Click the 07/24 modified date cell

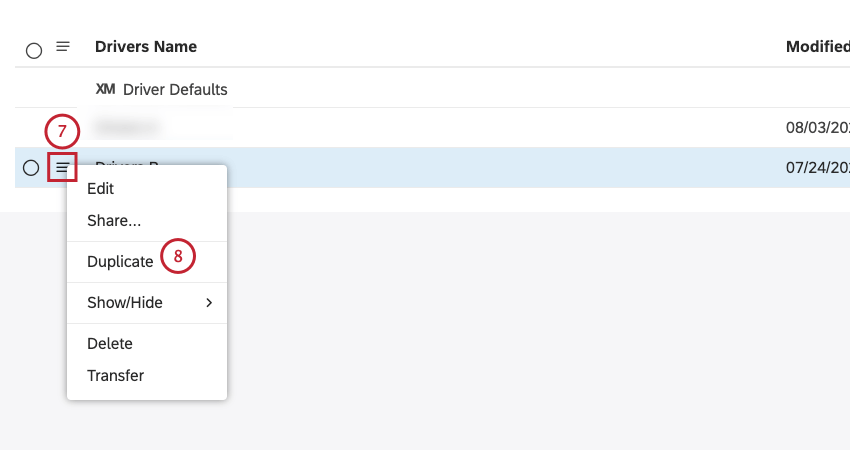coord(817,168)
